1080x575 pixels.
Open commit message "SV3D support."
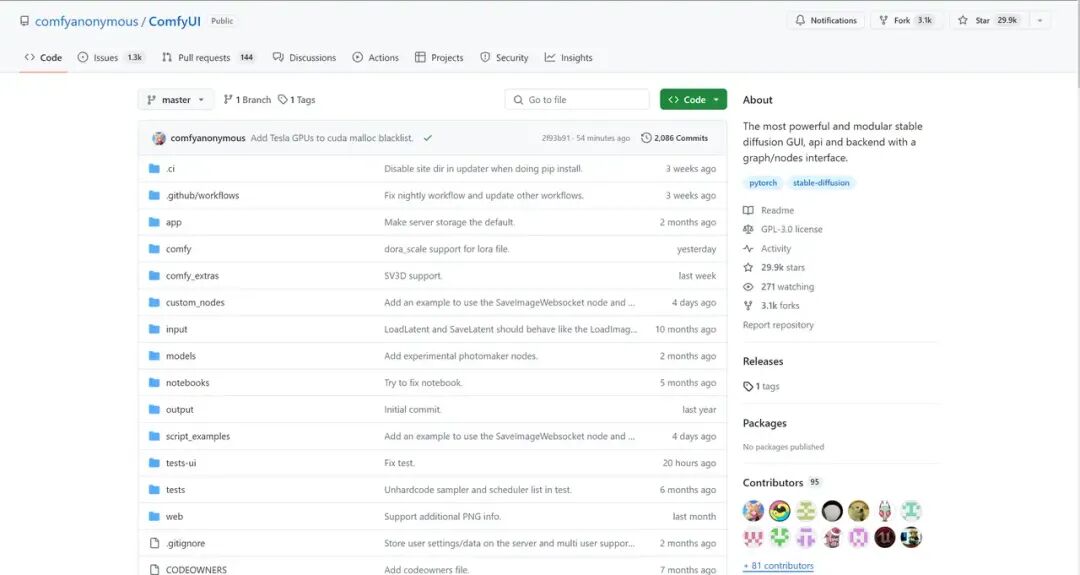coord(413,276)
